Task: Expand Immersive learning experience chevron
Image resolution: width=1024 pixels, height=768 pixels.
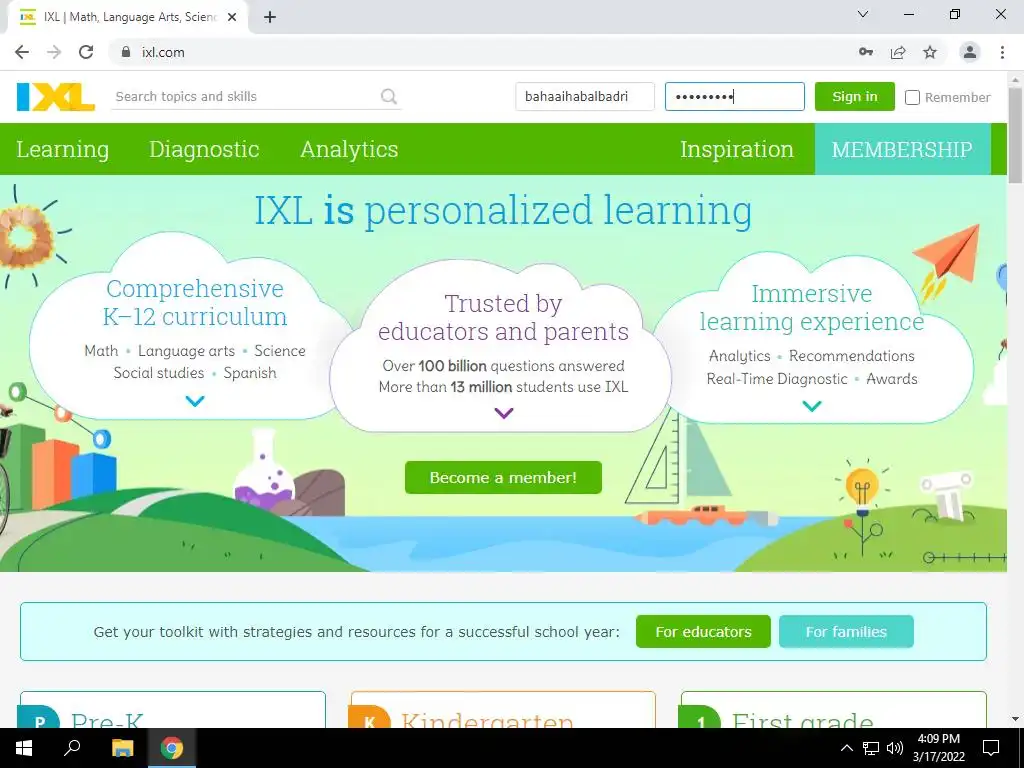Action: tap(812, 406)
